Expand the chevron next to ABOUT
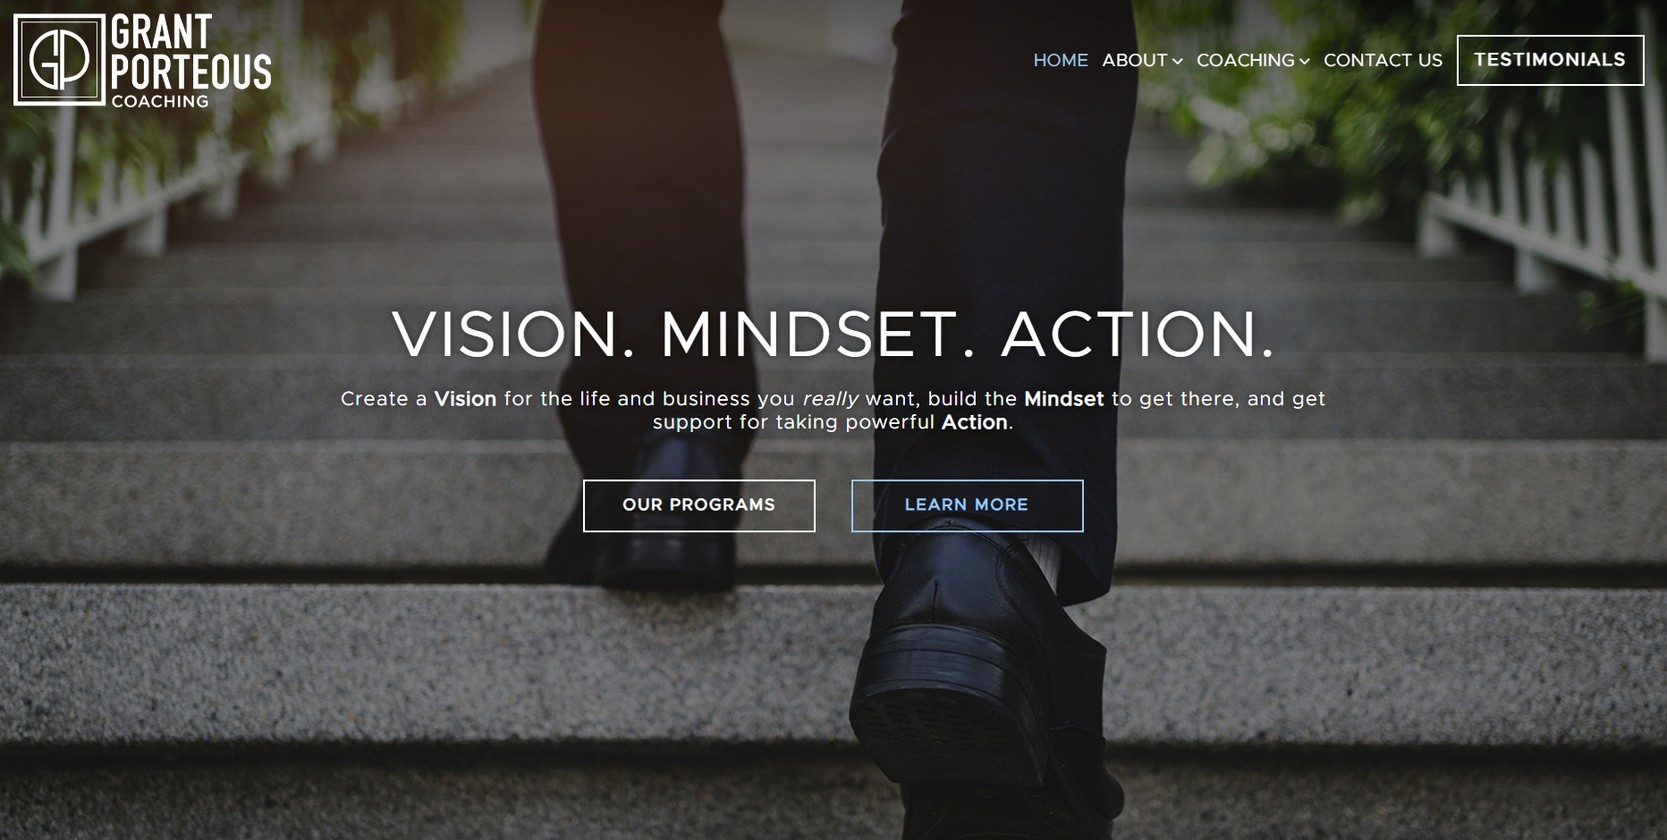The image size is (1667, 840). (1178, 62)
